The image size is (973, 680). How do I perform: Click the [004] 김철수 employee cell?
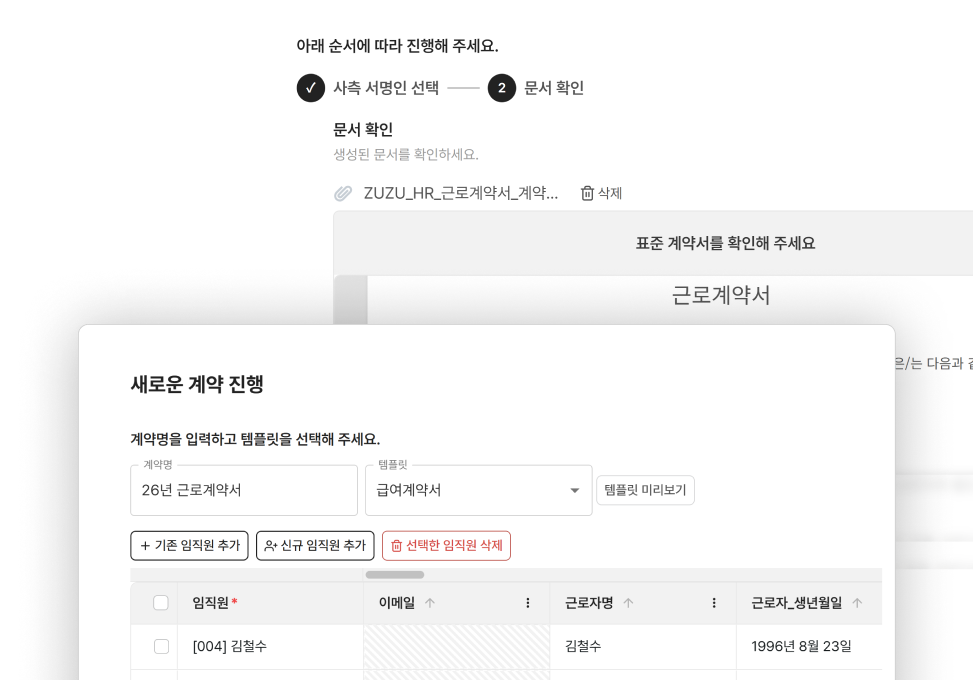(271, 646)
